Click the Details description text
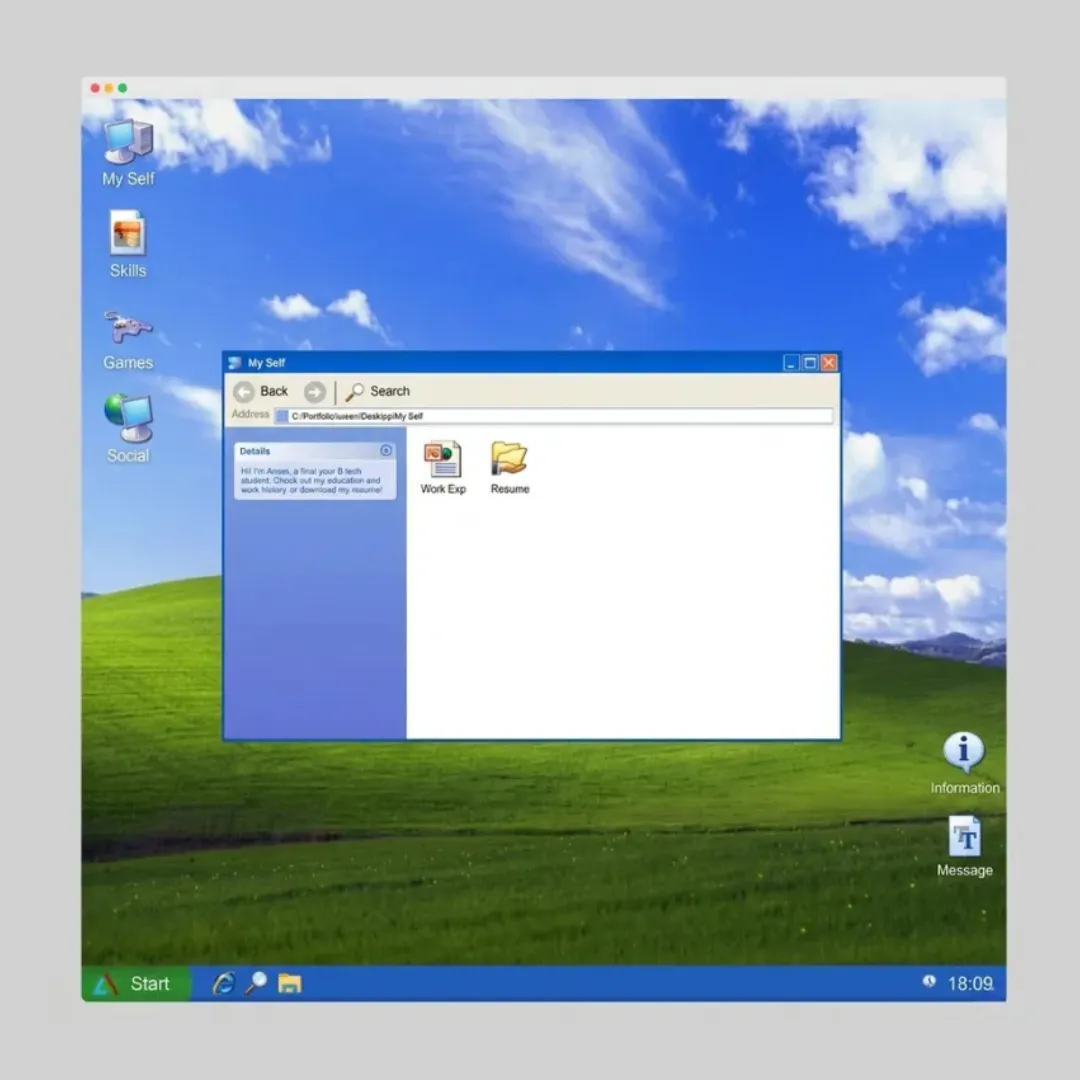The width and height of the screenshot is (1080, 1080). (x=311, y=480)
